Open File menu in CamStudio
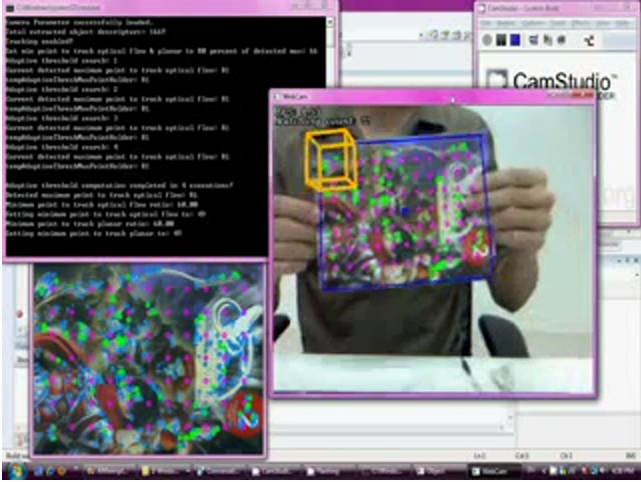 [x=486, y=24]
